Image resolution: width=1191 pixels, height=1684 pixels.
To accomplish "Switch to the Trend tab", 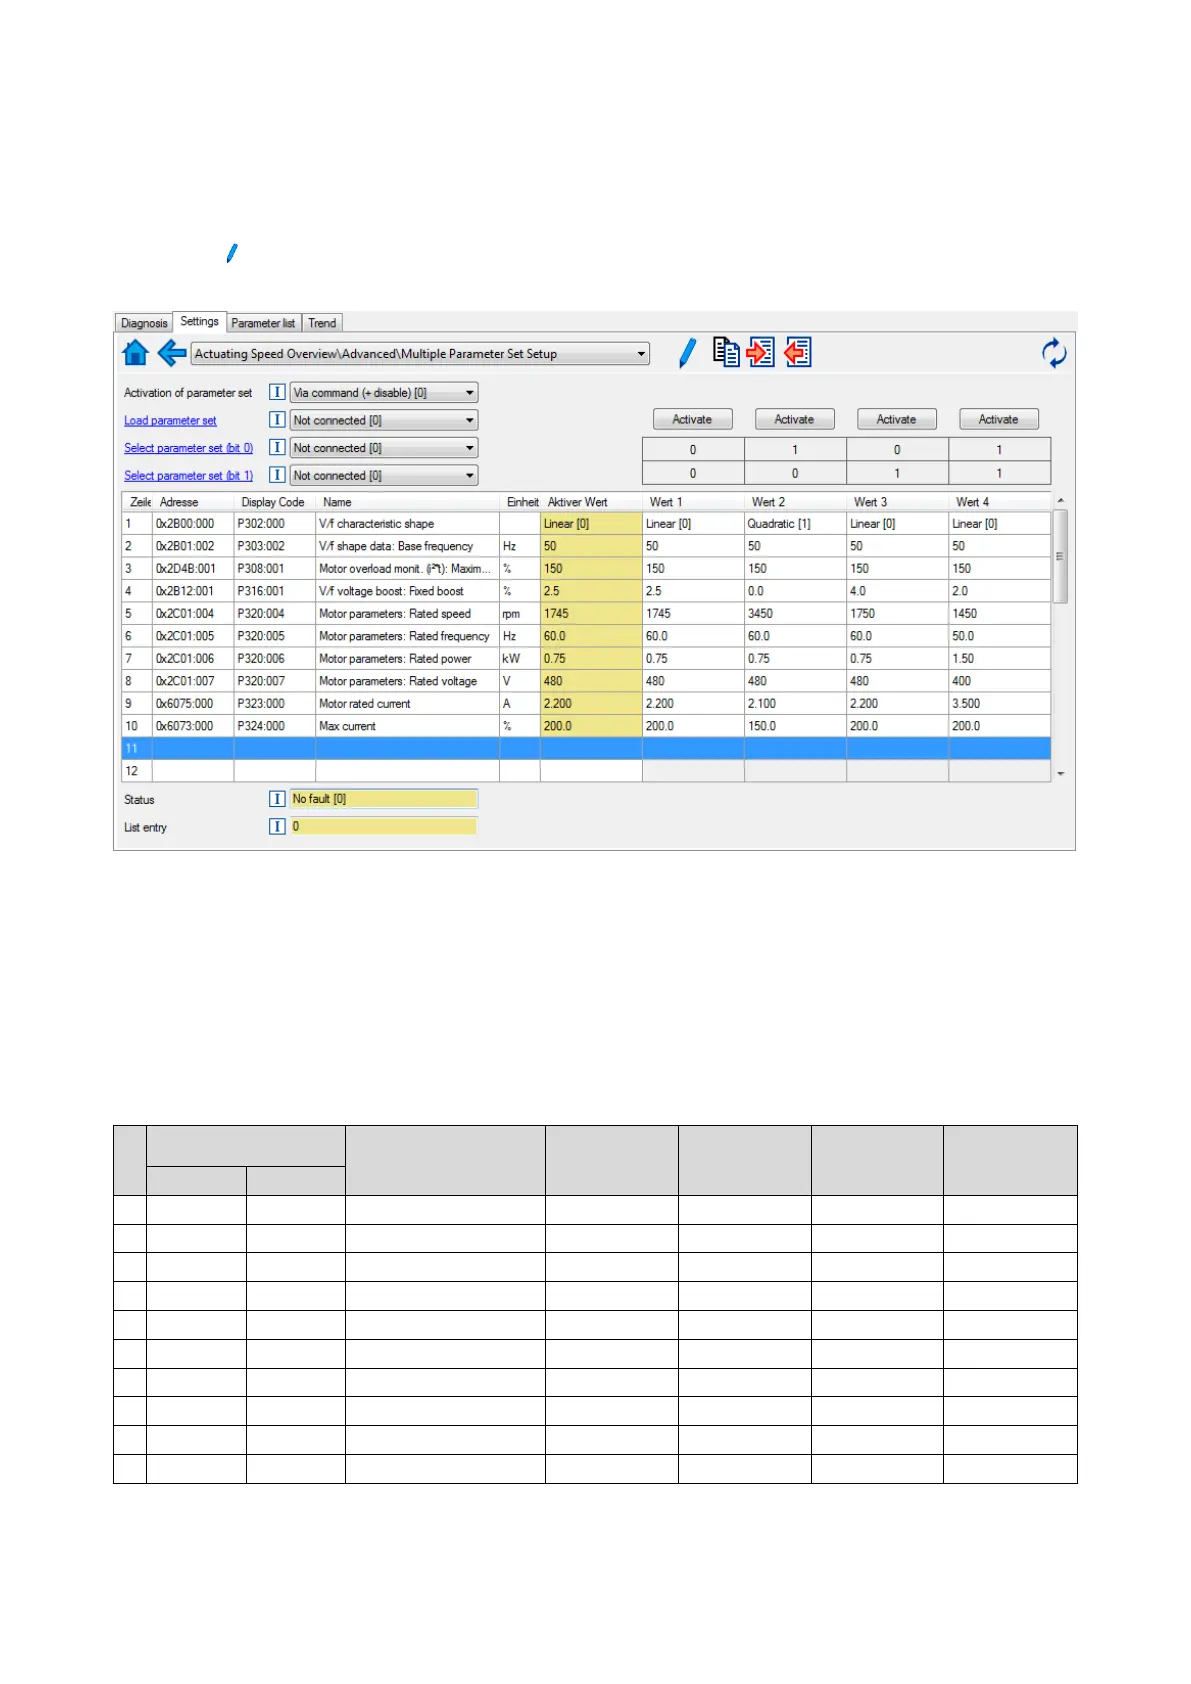I will pyautogui.click(x=322, y=323).
